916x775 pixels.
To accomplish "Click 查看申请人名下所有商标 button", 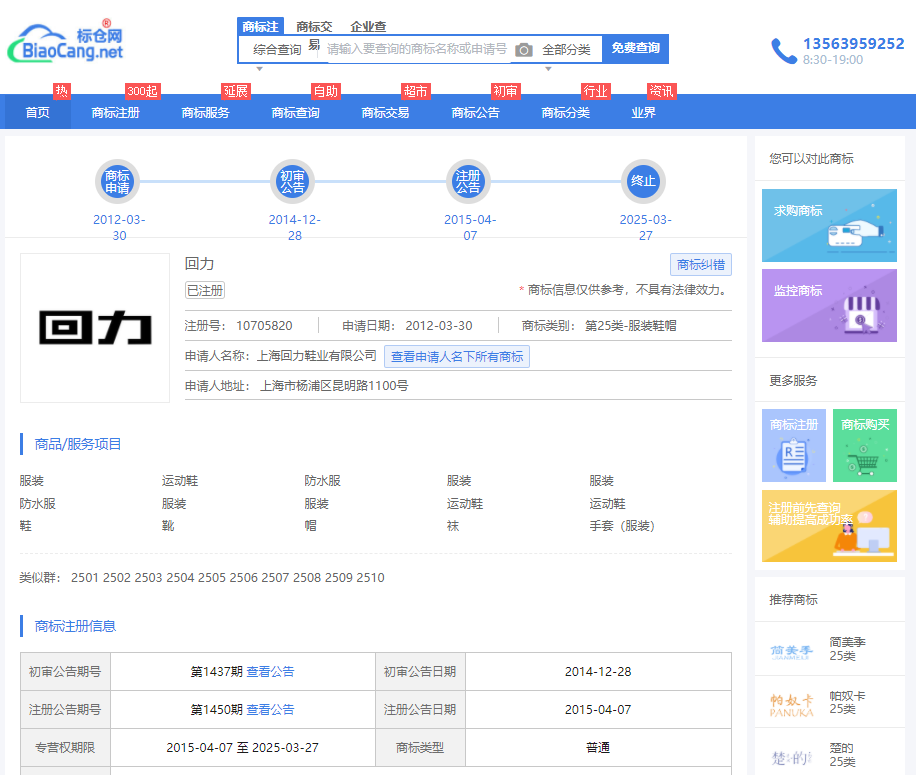I will [457, 357].
